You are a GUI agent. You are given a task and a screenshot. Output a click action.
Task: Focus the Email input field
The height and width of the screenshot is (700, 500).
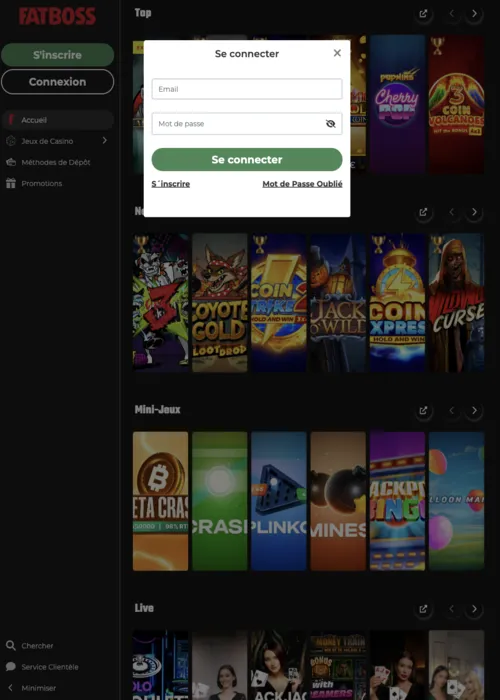click(247, 89)
